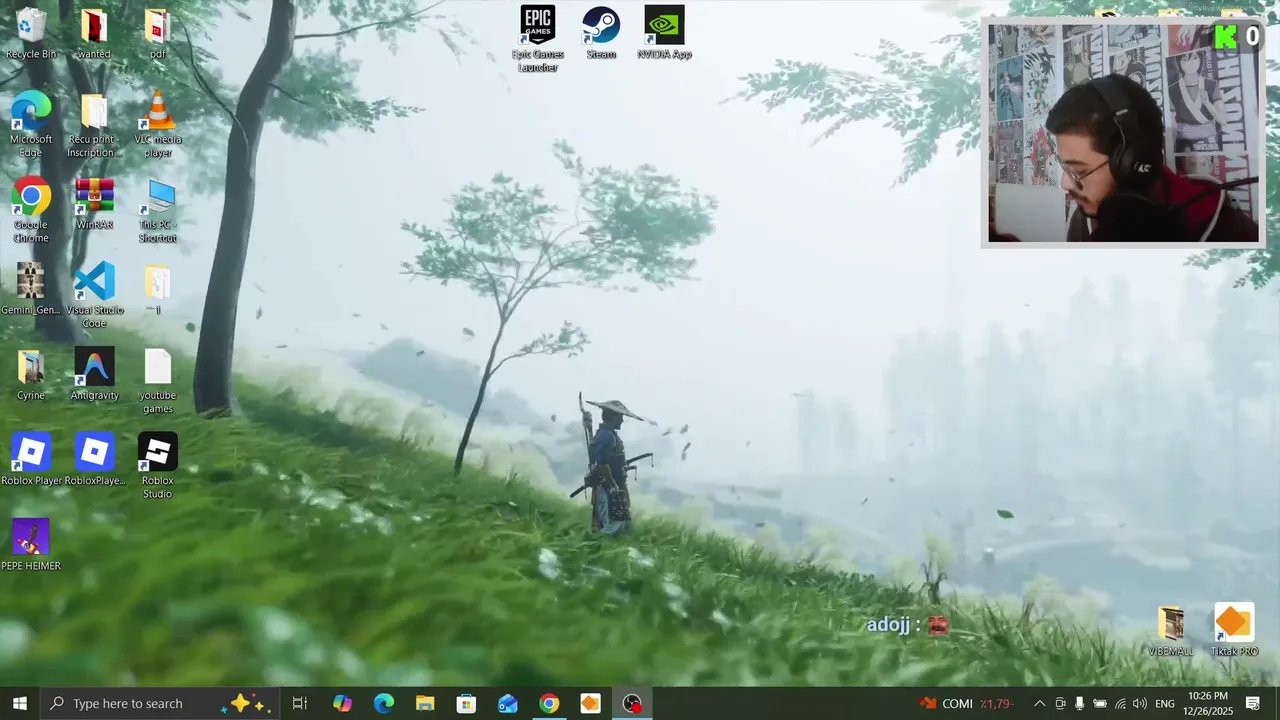The height and width of the screenshot is (720, 1280).
Task: Open the Wi-Fi network flyout
Action: point(1120,703)
